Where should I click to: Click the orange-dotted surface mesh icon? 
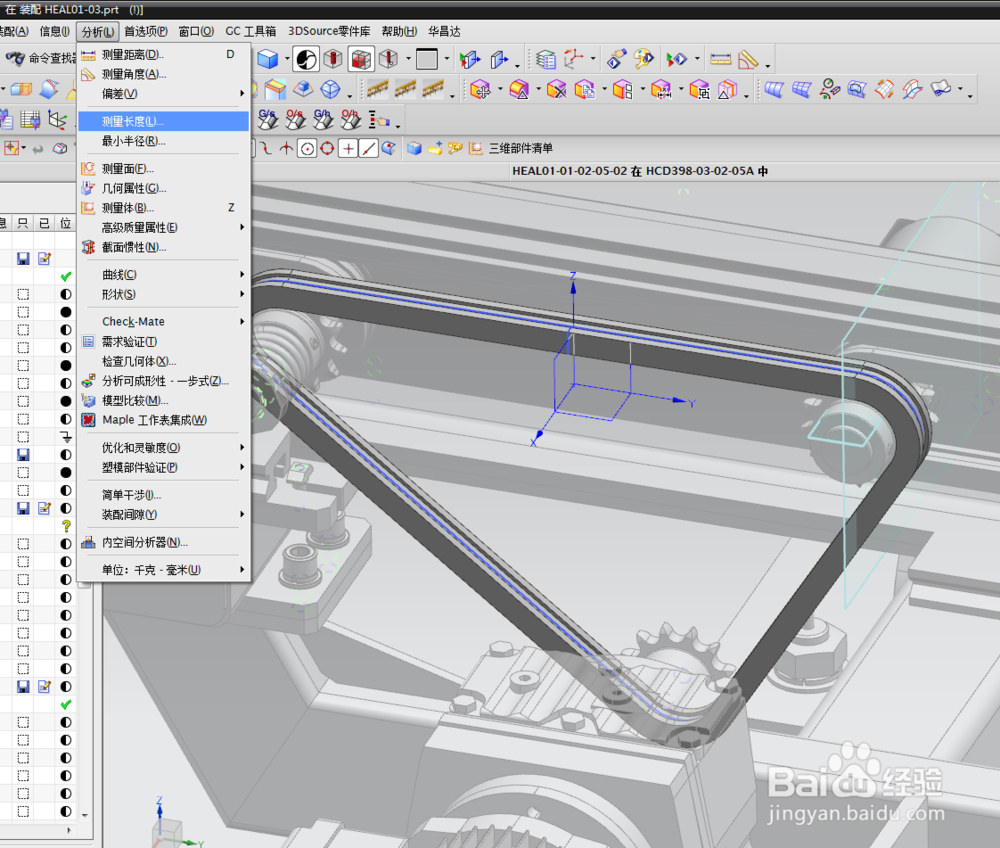pyautogui.click(x=884, y=90)
